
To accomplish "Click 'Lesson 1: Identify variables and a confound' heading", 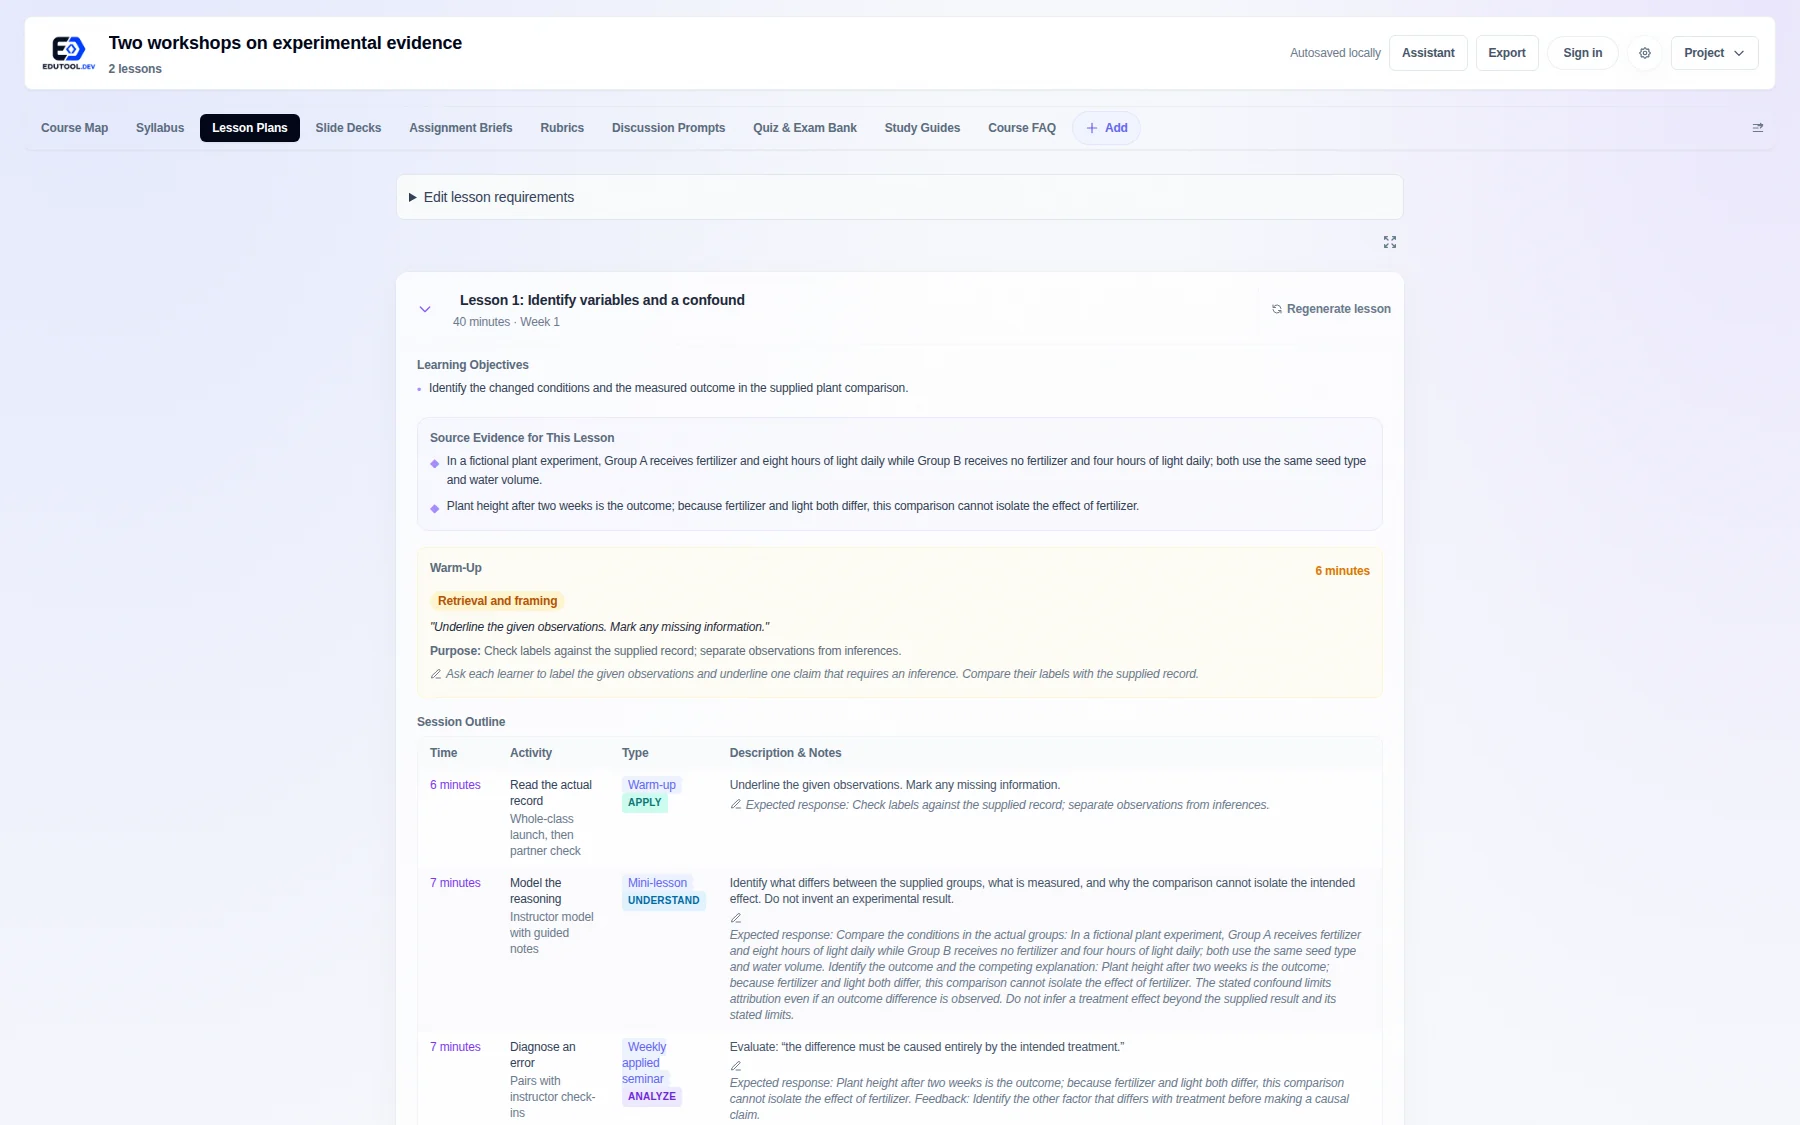I will [x=602, y=300].
